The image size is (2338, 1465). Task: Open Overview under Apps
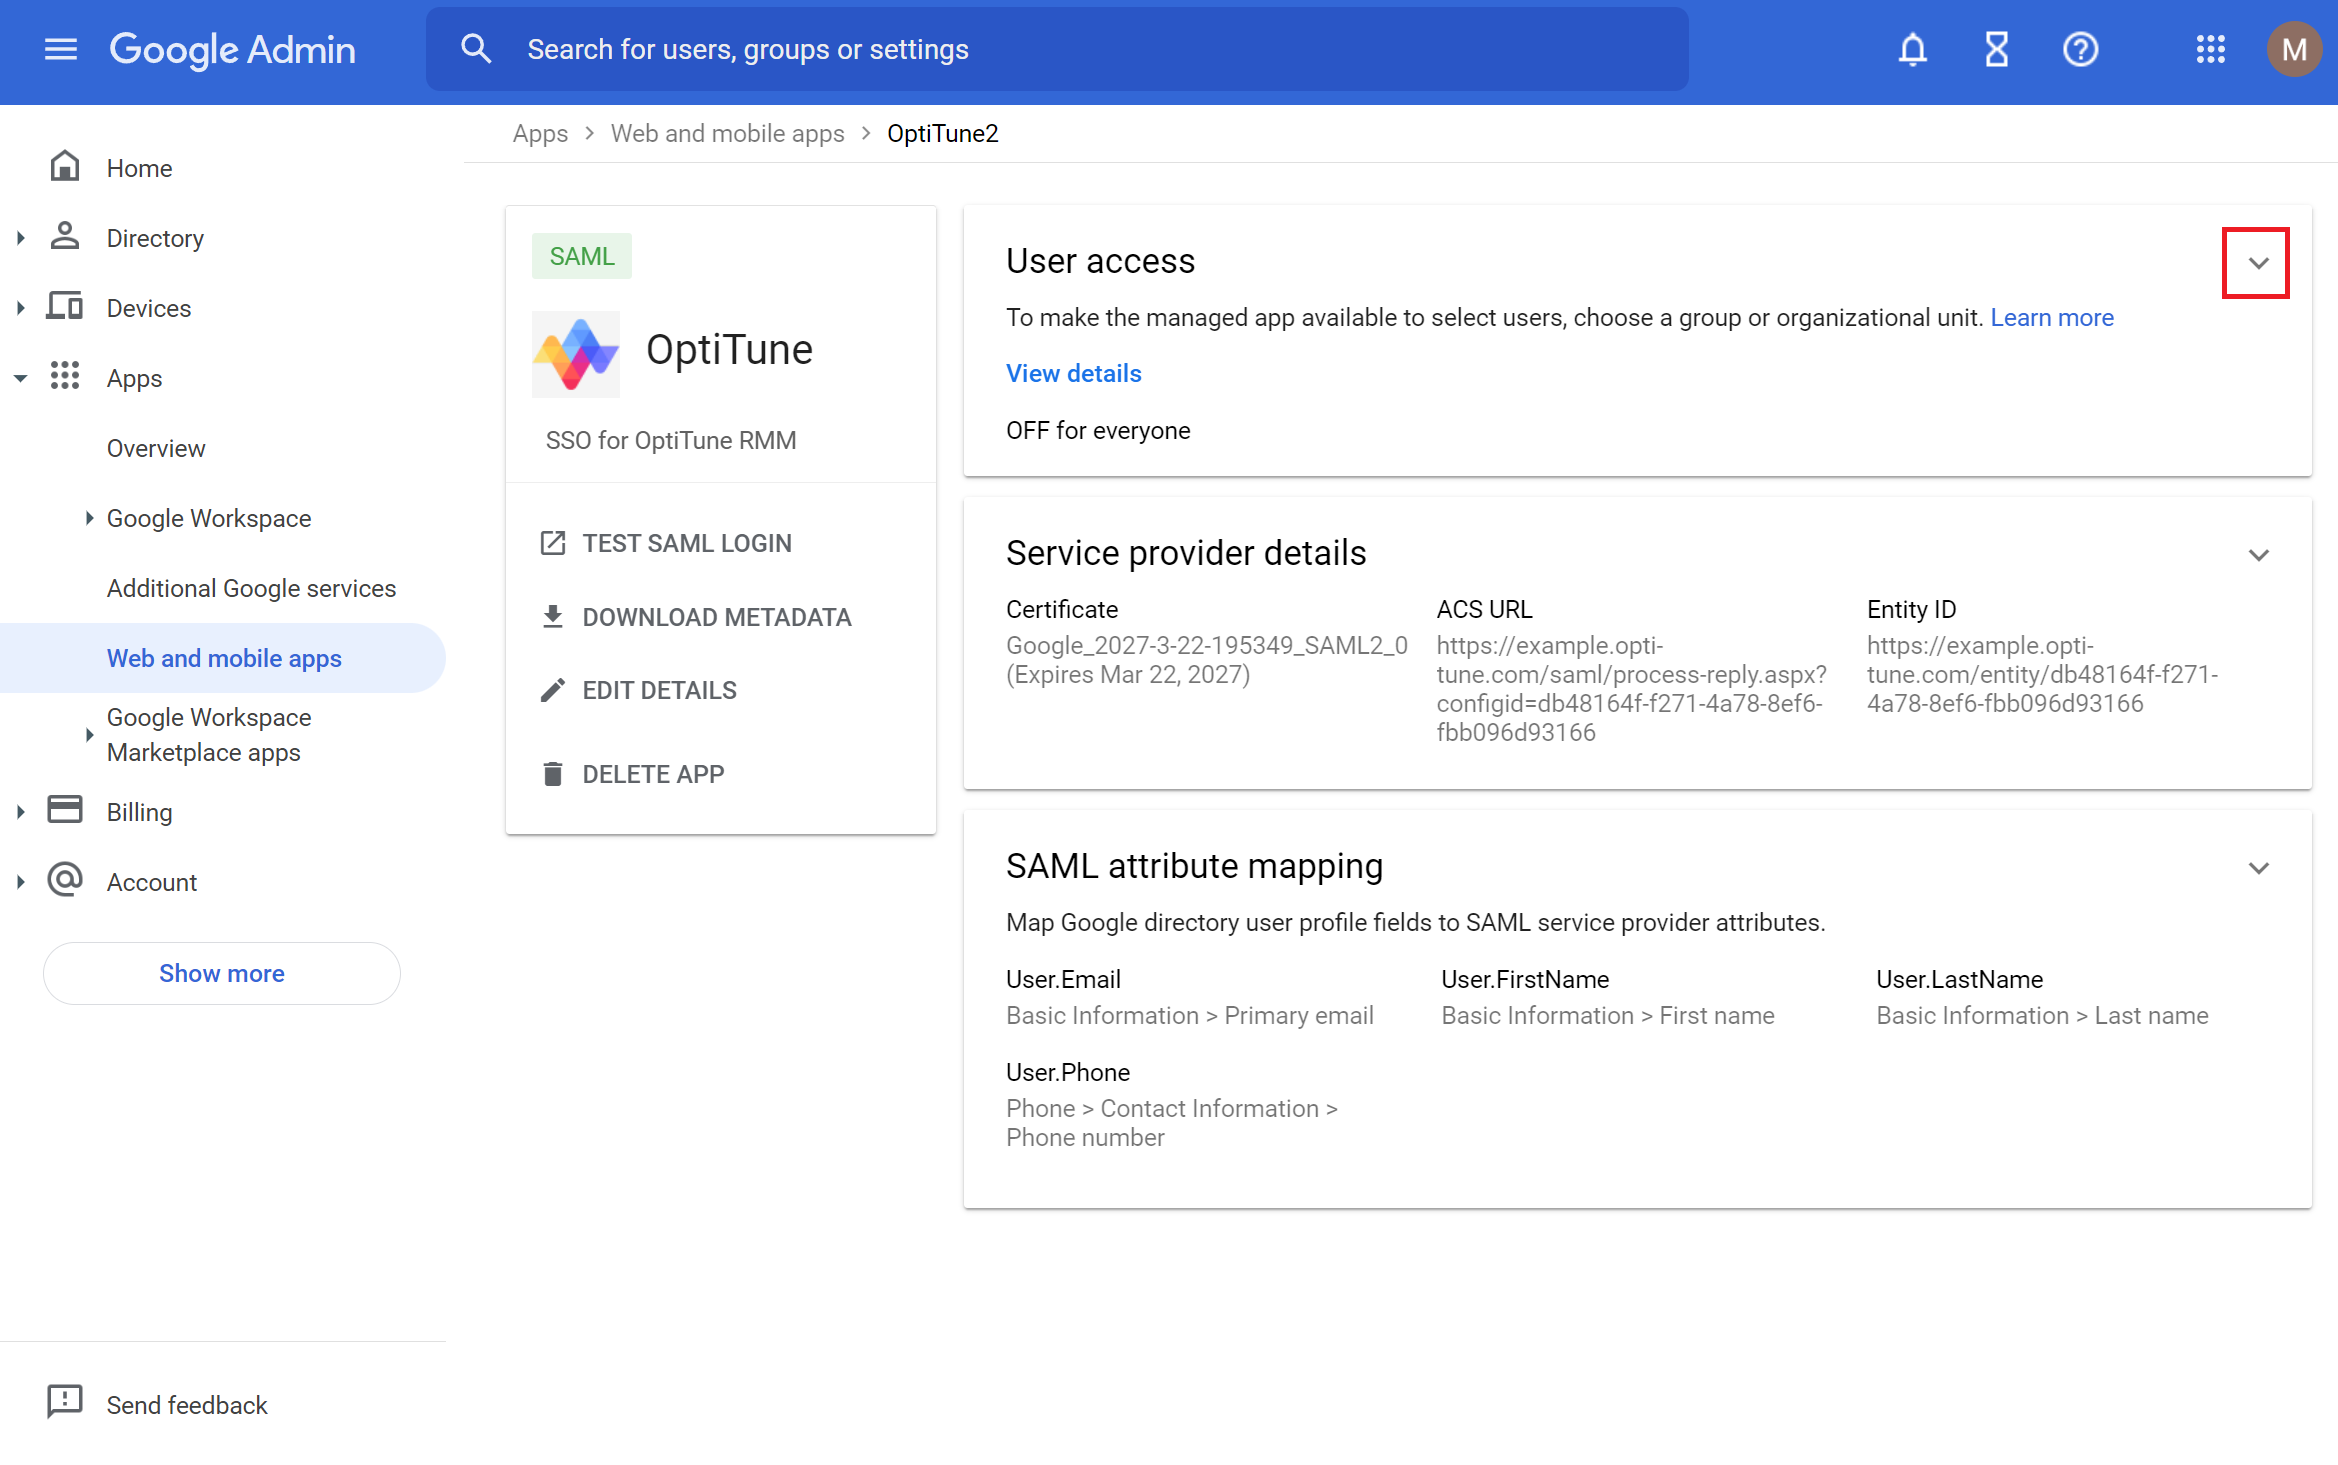point(156,448)
